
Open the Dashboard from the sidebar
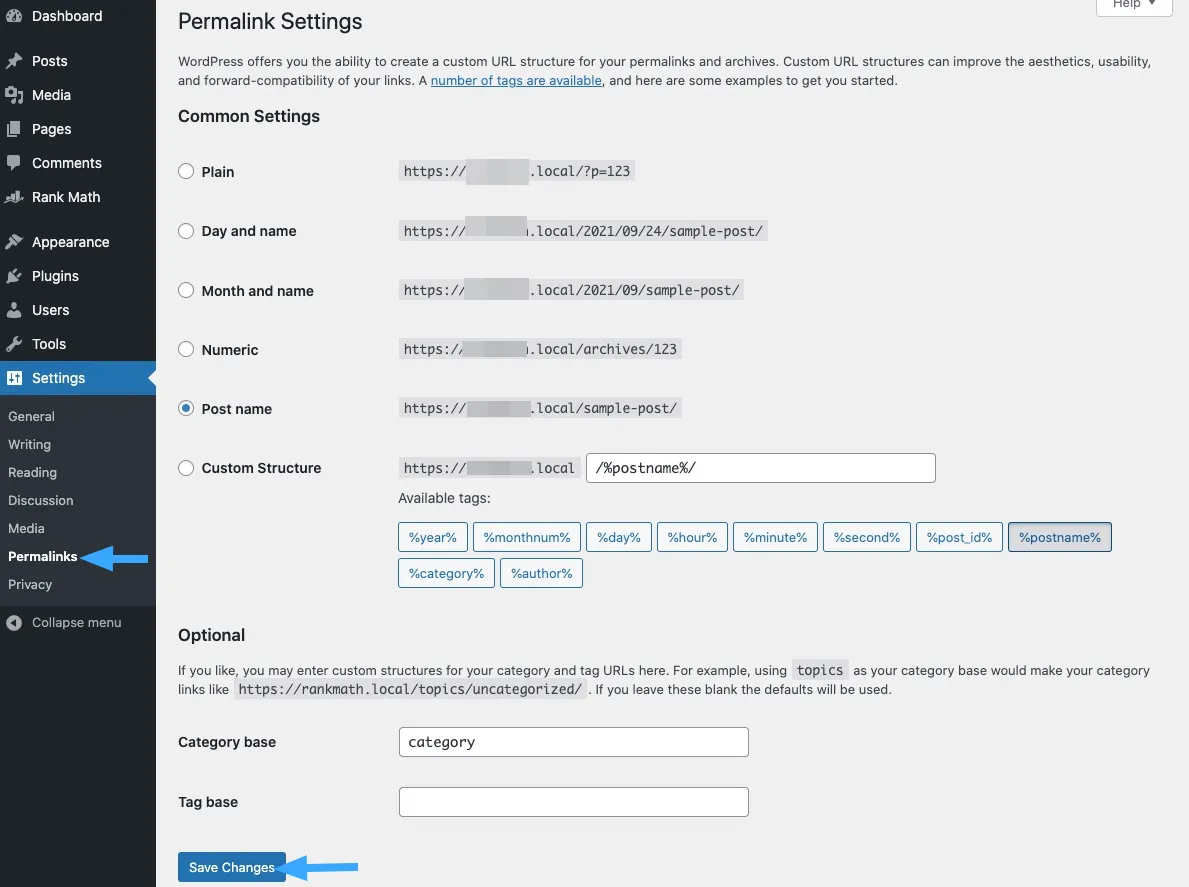point(67,16)
